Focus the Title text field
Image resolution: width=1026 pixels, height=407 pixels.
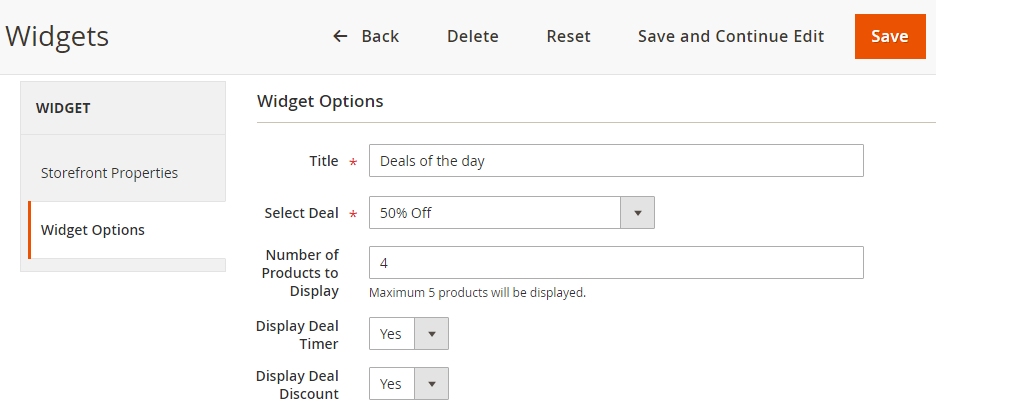coord(615,161)
